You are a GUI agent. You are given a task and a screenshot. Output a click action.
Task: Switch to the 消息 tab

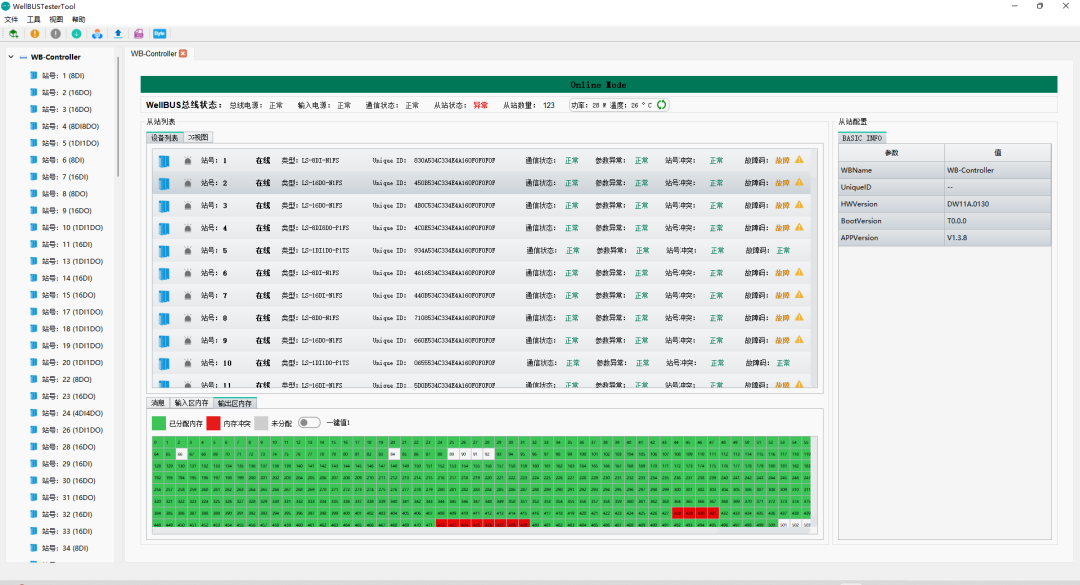click(158, 403)
